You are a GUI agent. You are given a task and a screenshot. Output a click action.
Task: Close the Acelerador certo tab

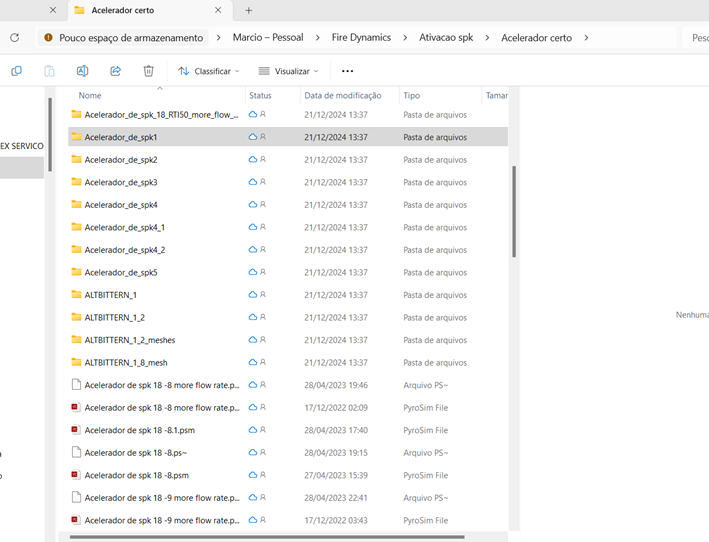point(218,10)
